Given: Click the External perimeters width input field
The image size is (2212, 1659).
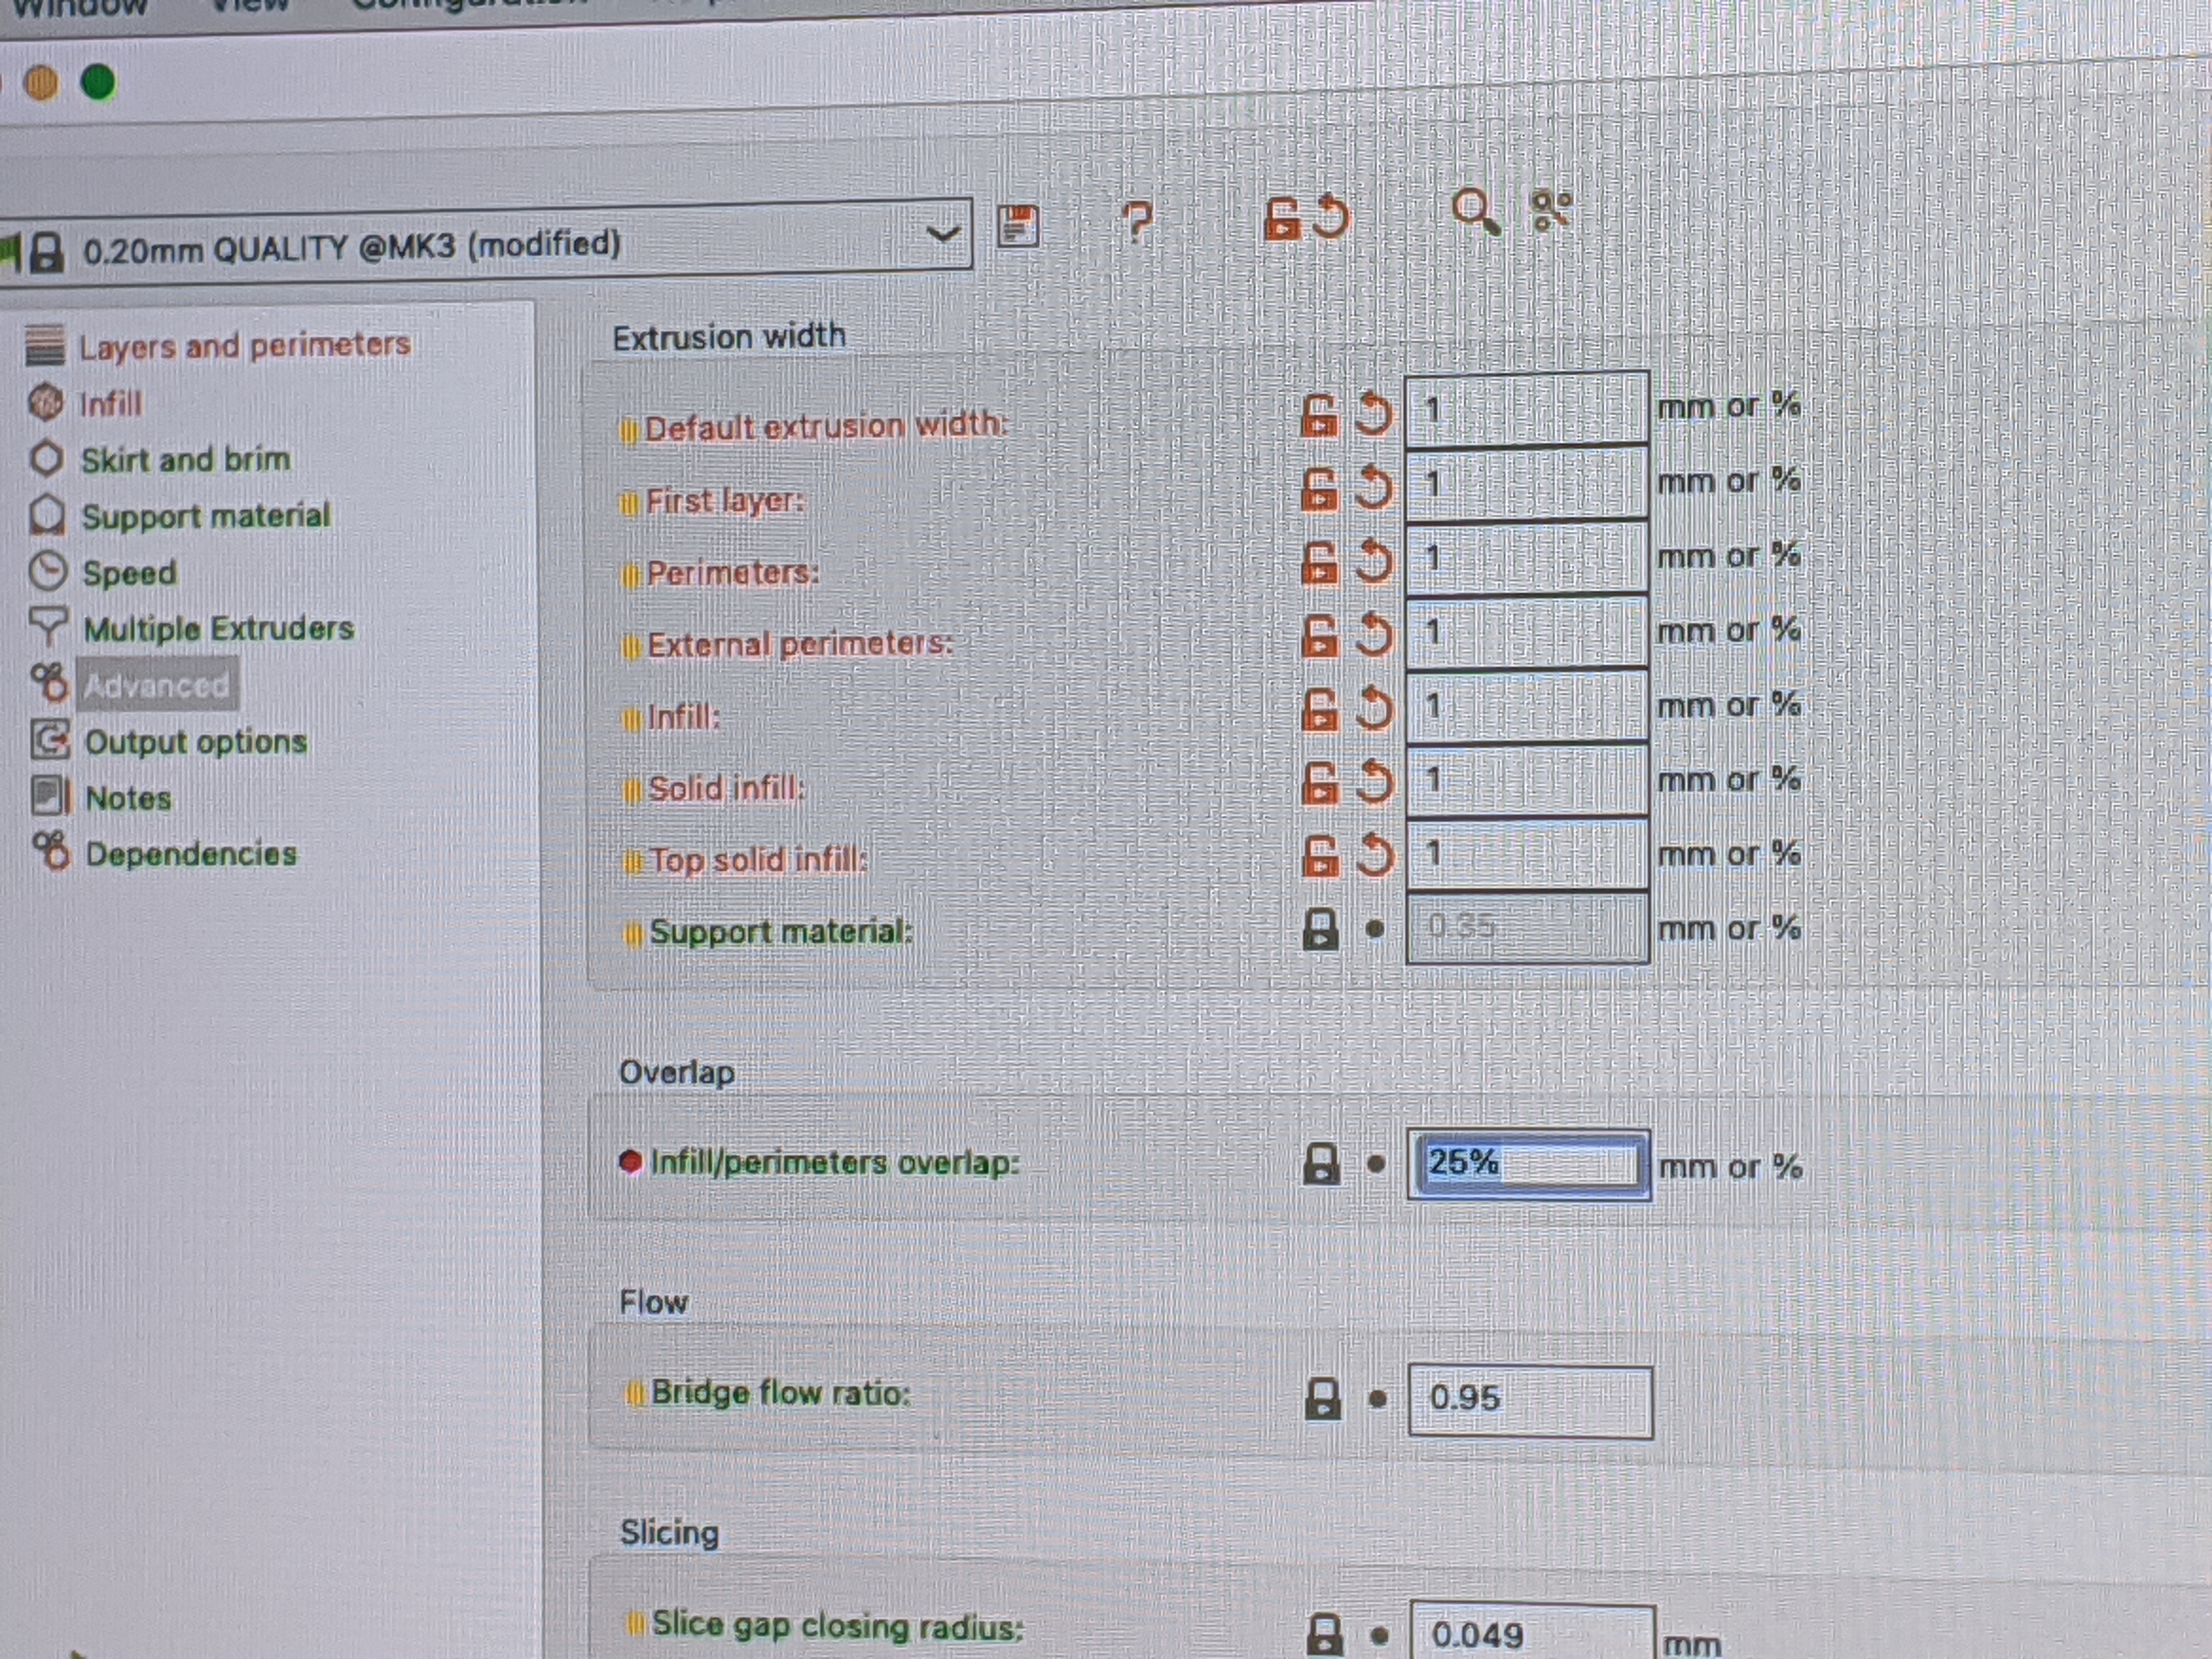Looking at the screenshot, I should pos(1527,632).
